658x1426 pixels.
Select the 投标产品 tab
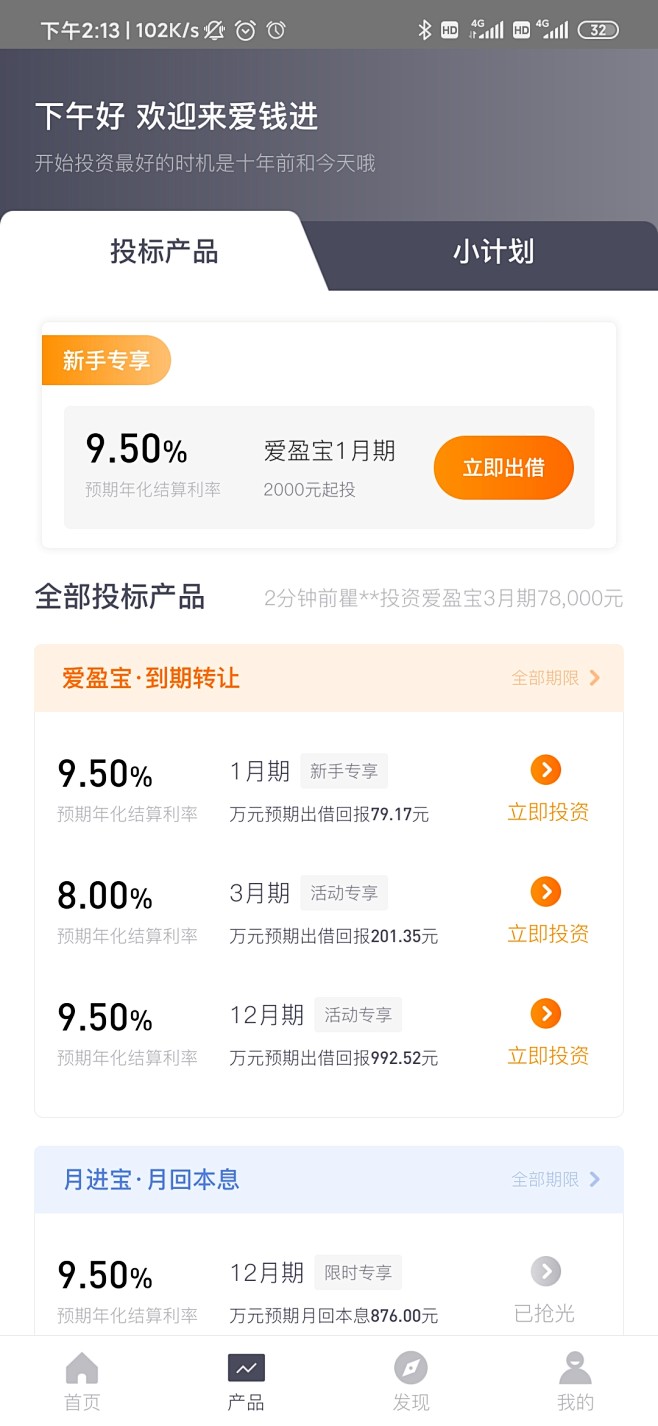coord(164,252)
